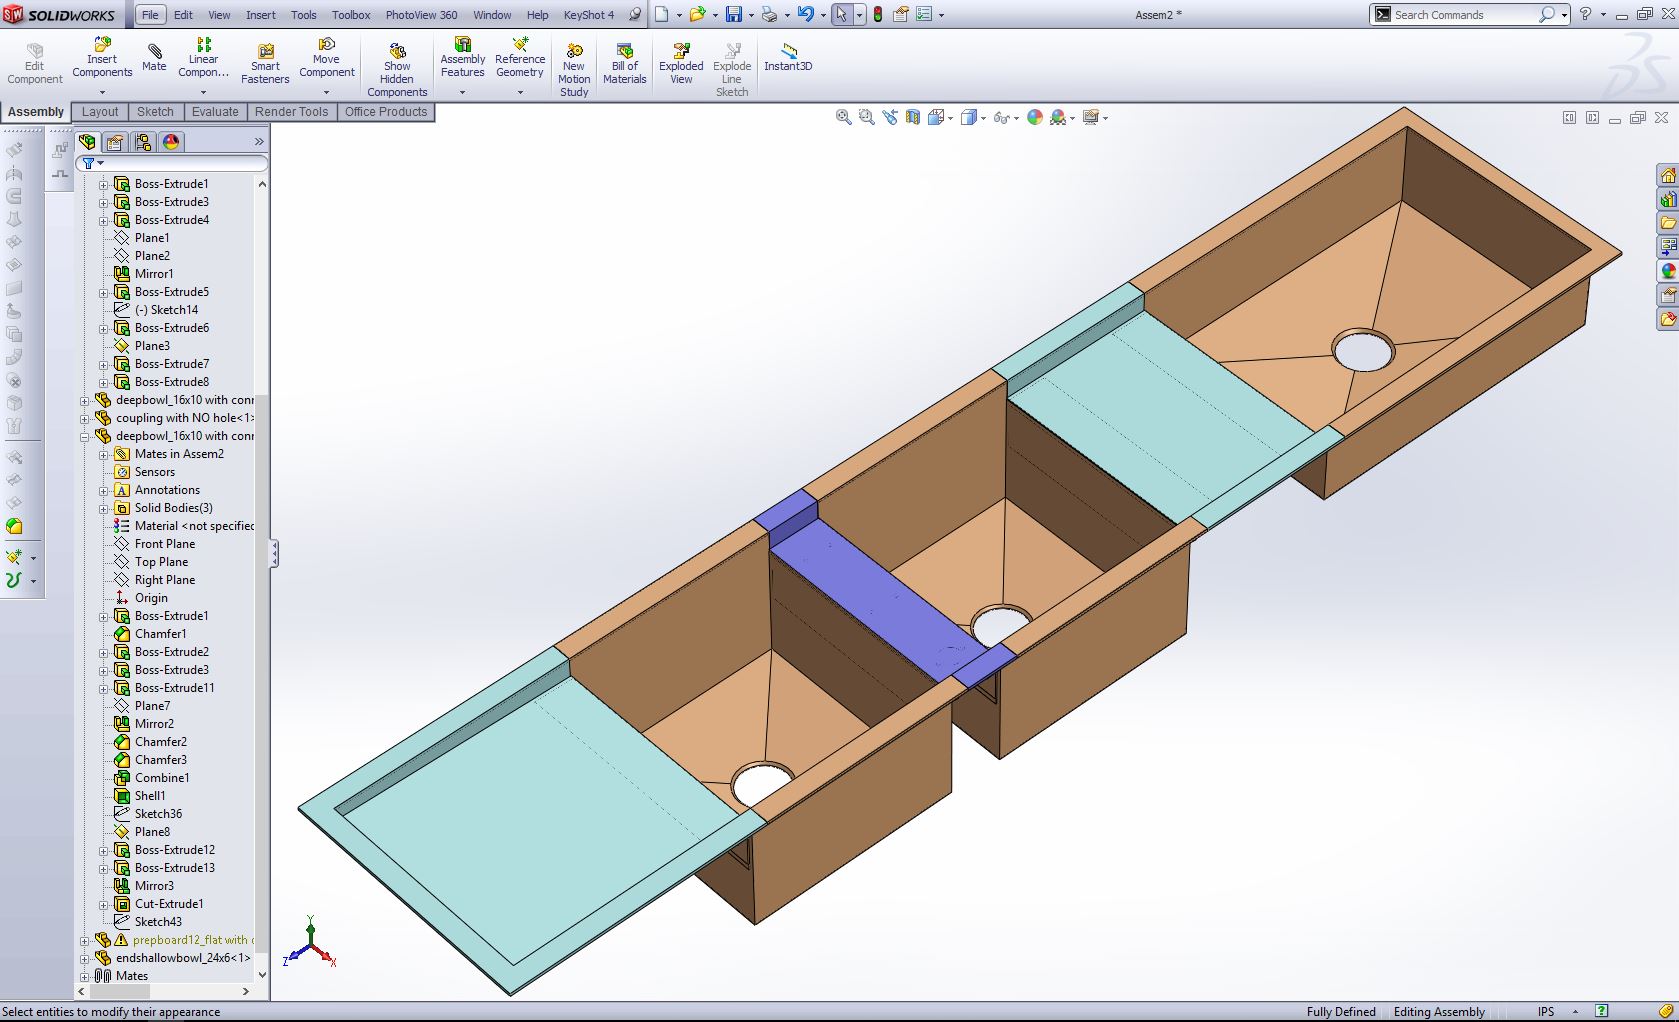This screenshot has width=1679, height=1022.
Task: Expand the prepboard12_flat component
Action: click(85, 940)
